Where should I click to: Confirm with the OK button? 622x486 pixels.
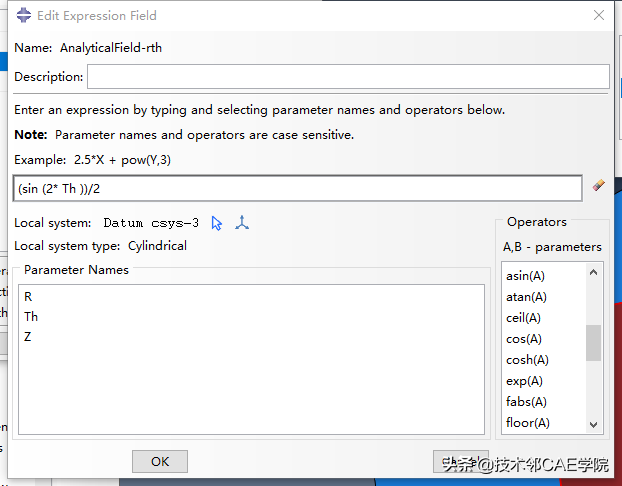(160, 461)
